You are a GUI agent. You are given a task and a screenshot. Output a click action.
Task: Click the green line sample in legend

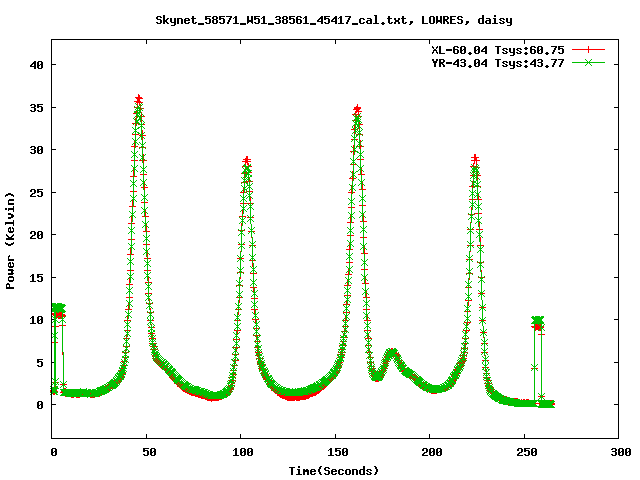(x=588, y=62)
